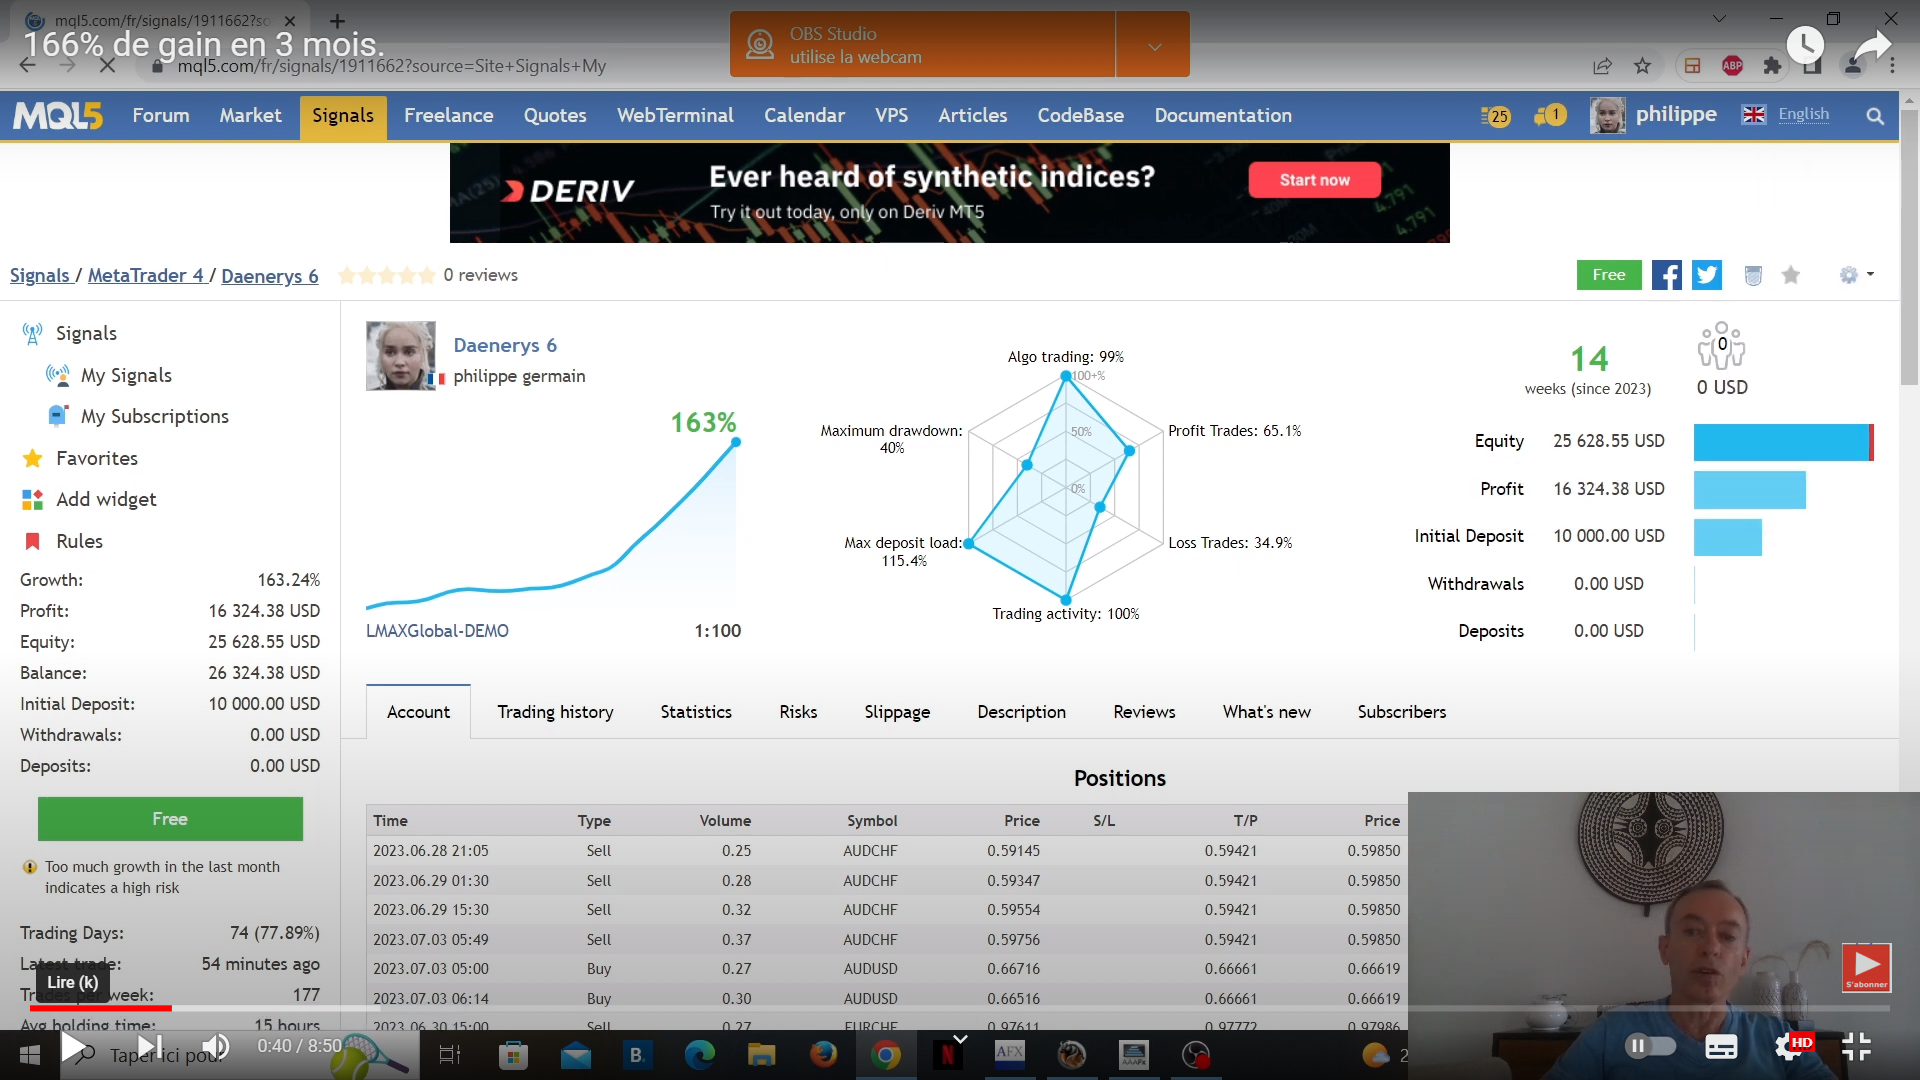Switch to the Reviews tab
The image size is (1920, 1080).
click(x=1144, y=712)
